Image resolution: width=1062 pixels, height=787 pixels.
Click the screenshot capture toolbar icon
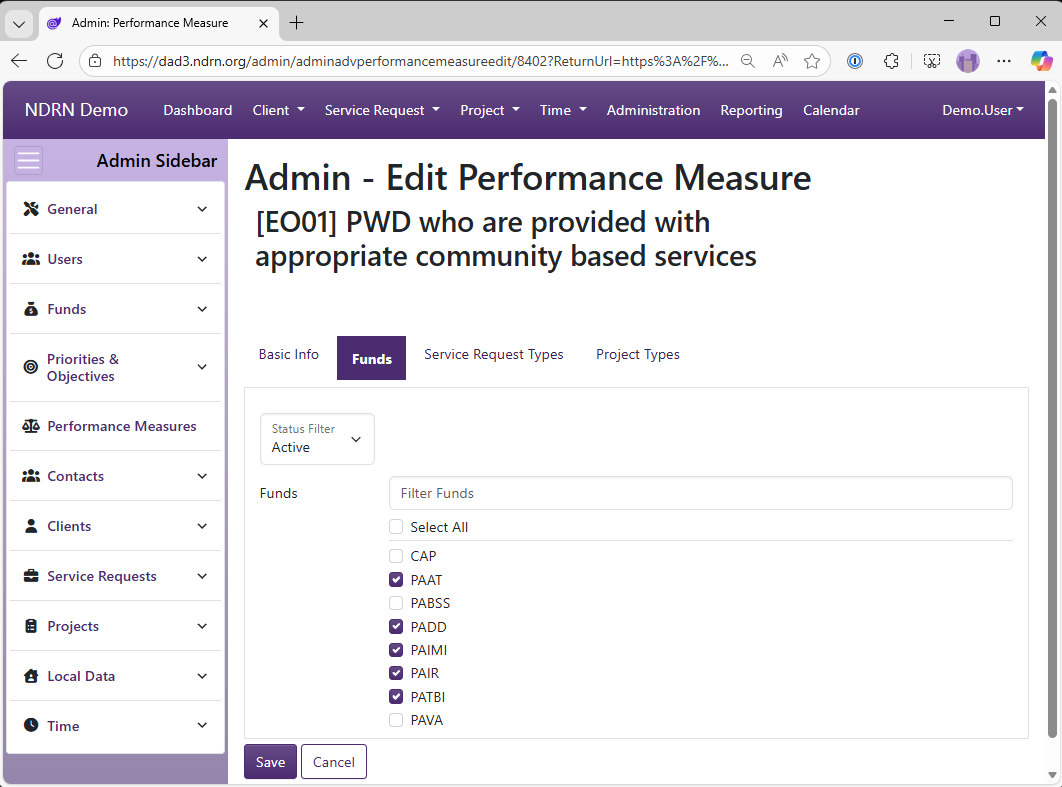coord(932,61)
